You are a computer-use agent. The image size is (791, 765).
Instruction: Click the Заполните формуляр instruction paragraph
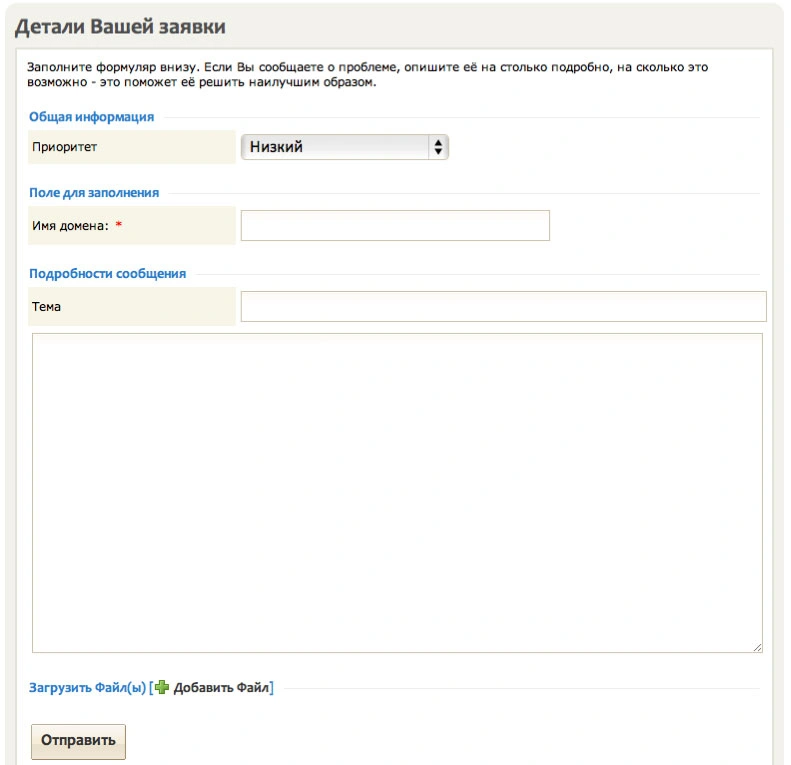367,74
